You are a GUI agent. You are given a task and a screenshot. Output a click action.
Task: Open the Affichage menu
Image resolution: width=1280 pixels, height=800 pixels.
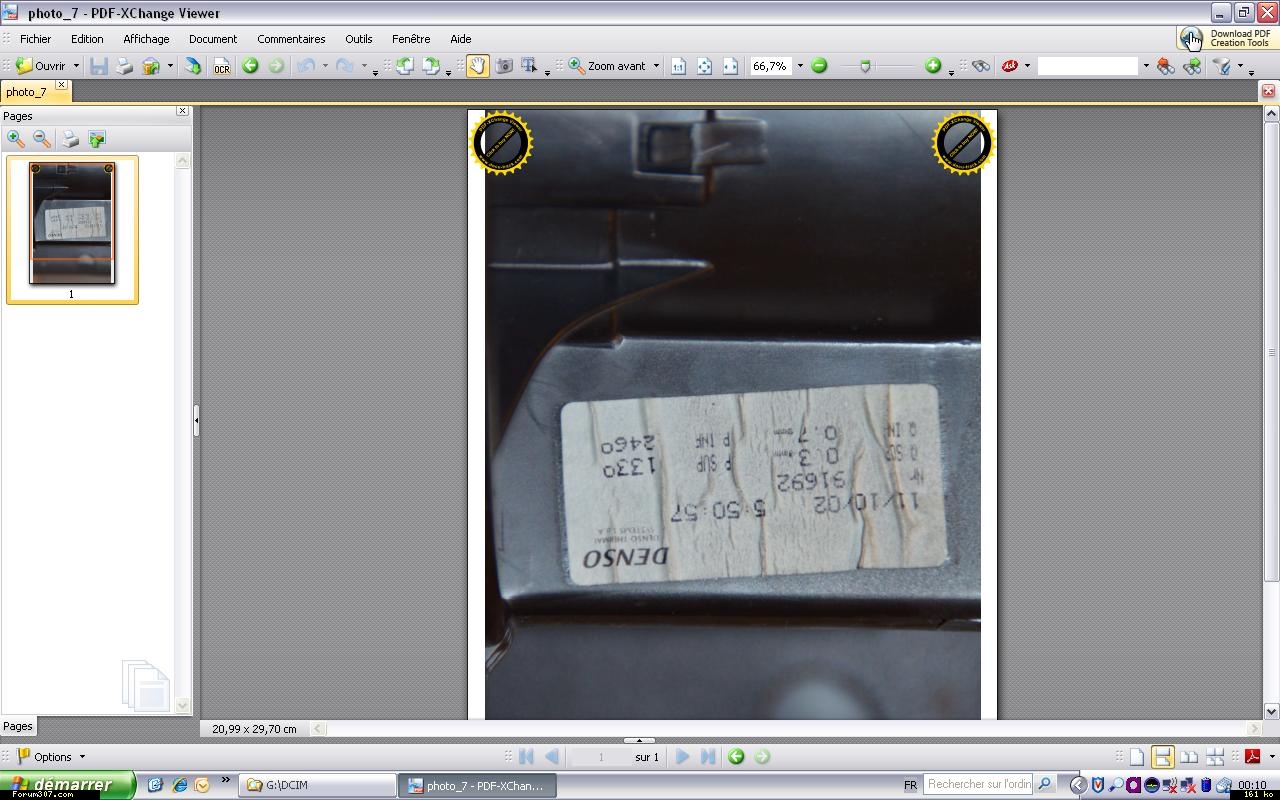[x=146, y=39]
